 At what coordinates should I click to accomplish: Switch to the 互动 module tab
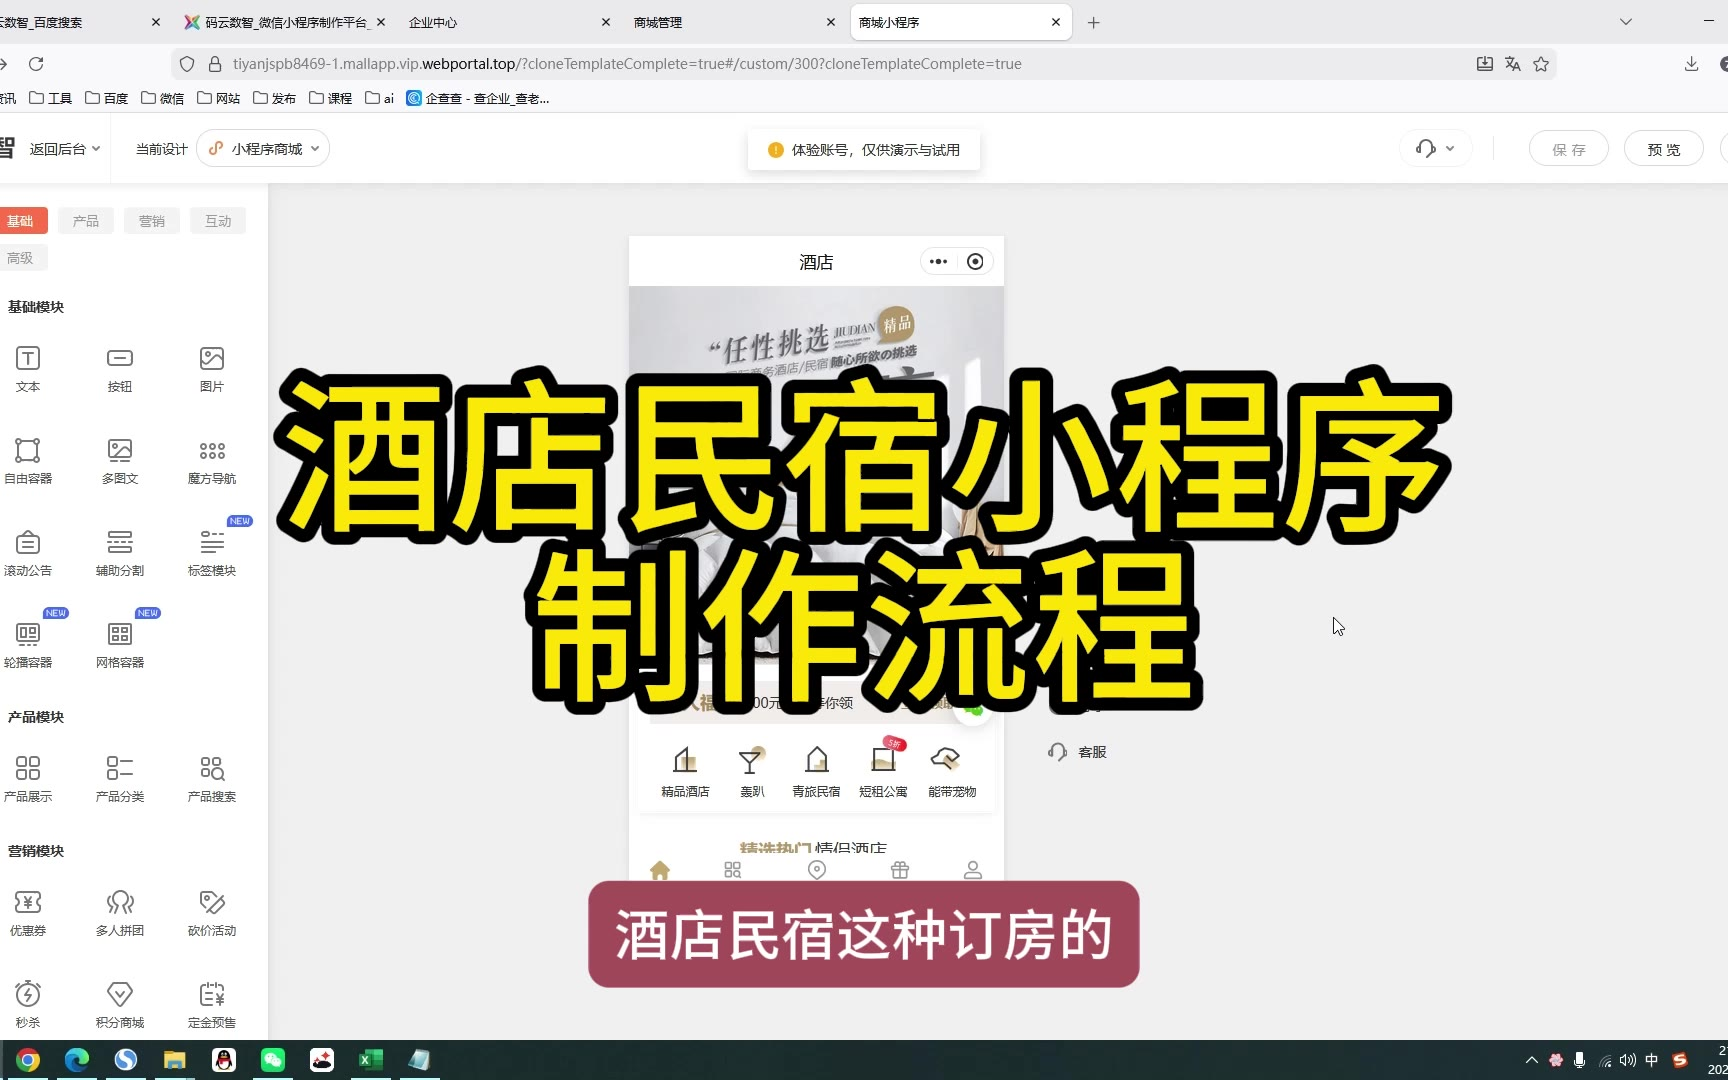218,221
